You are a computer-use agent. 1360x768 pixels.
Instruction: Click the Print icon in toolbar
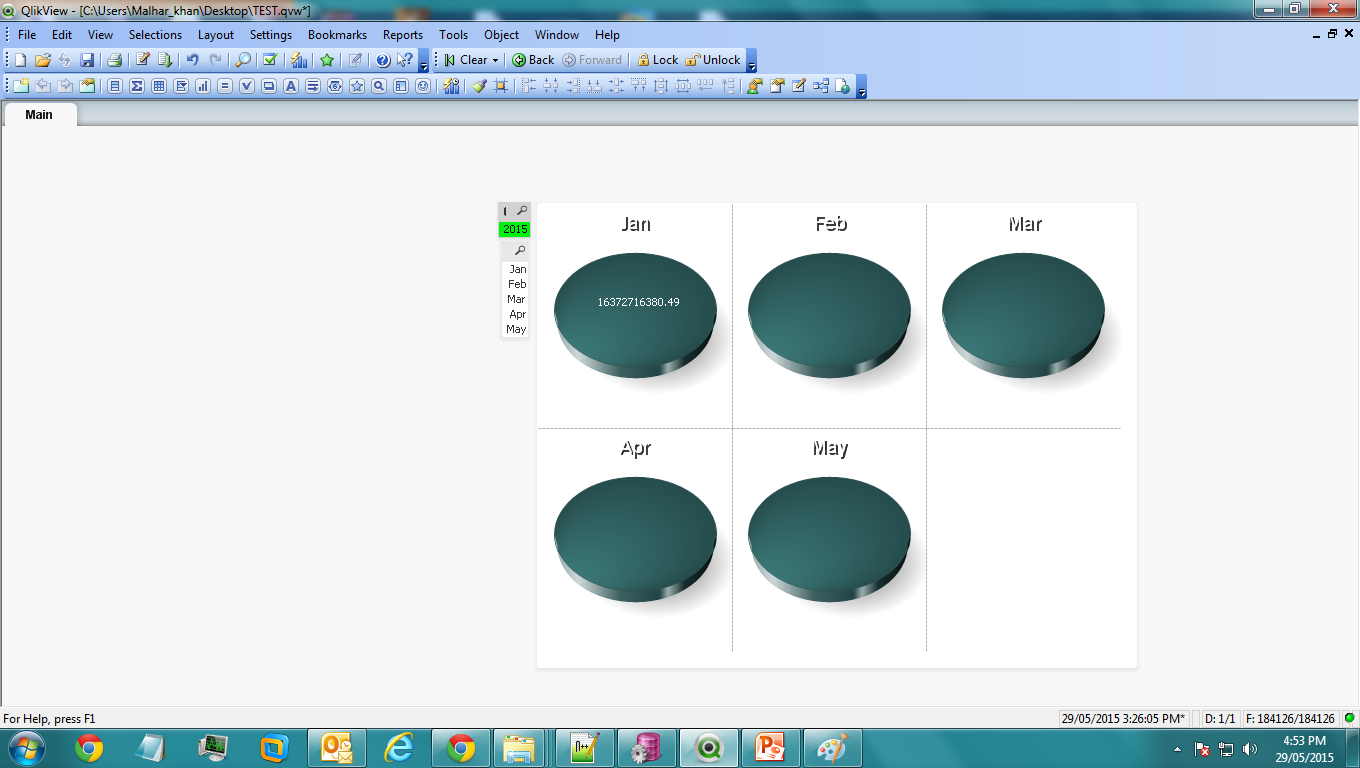(114, 60)
